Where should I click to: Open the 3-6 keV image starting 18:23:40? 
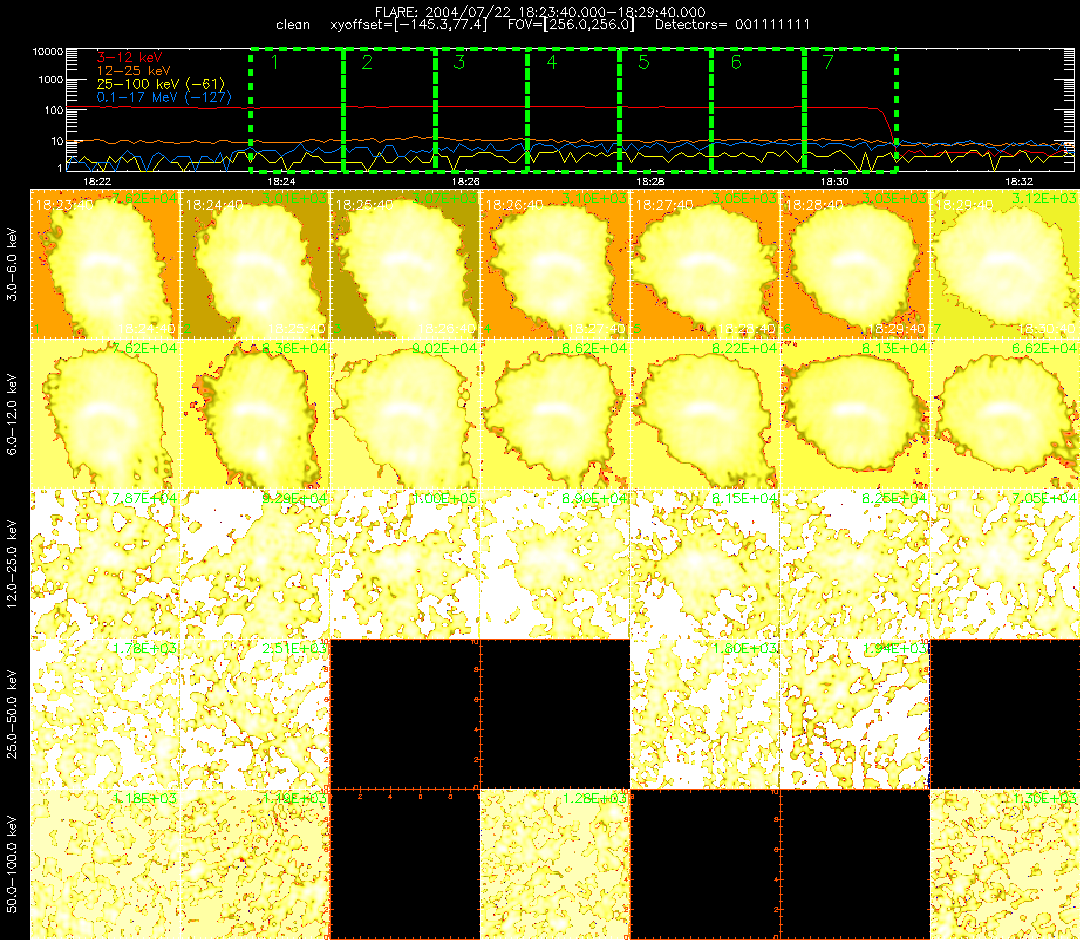(x=105, y=264)
